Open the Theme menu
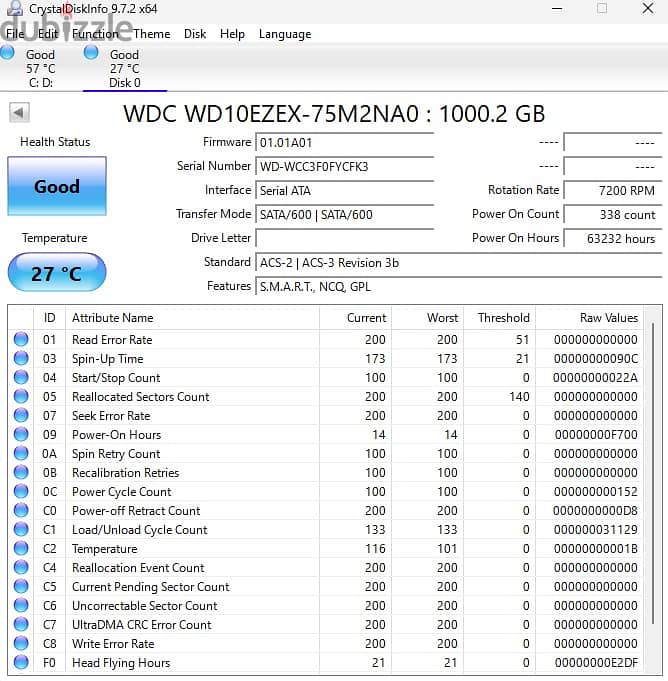Screen dimensions: 668x681 point(152,34)
